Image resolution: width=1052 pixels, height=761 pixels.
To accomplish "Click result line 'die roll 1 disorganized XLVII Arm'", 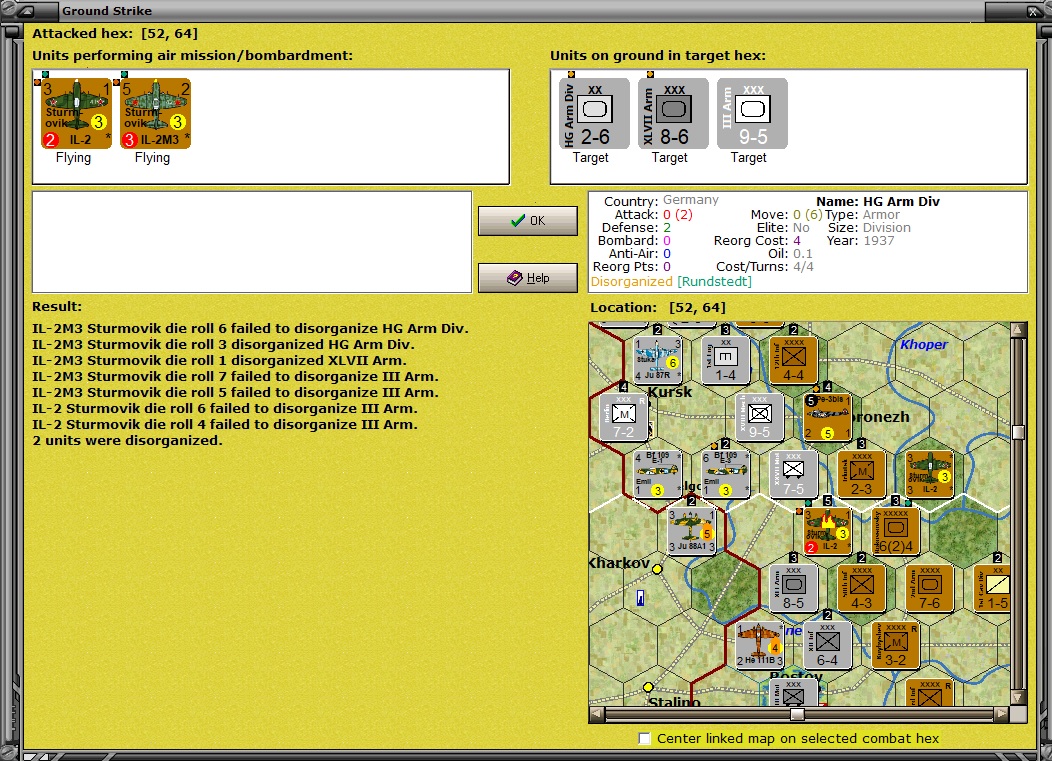I will coord(219,360).
